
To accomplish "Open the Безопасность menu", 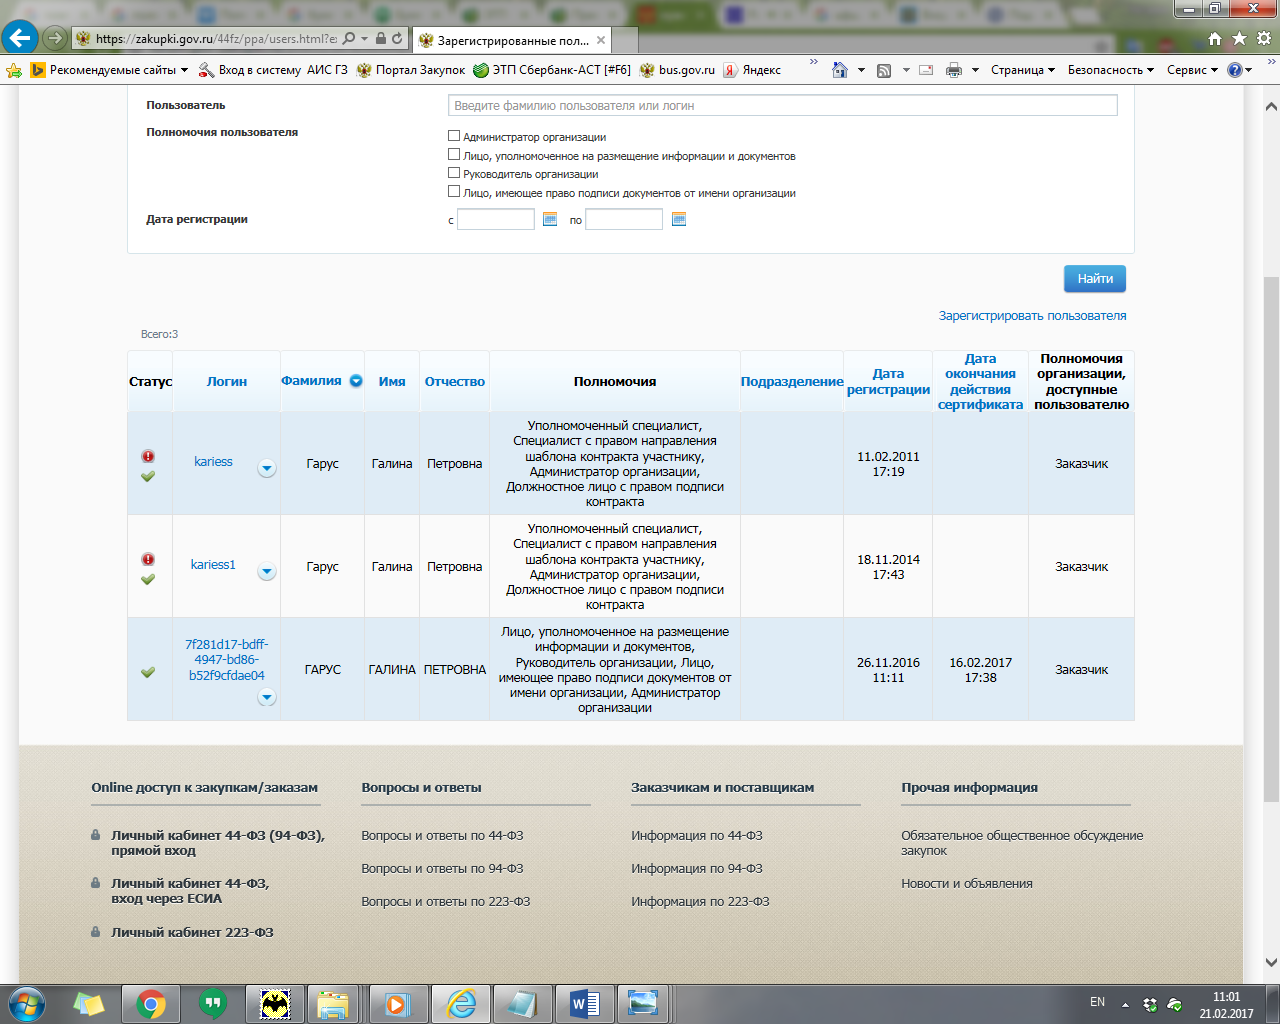I will [x=1110, y=70].
